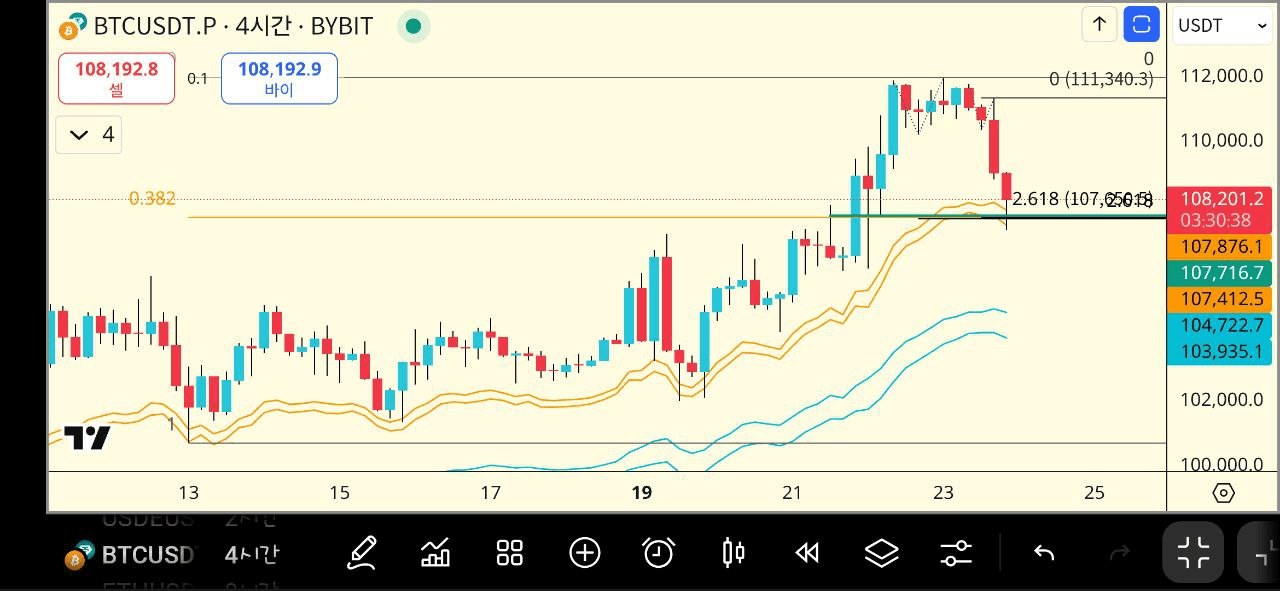Click date 13 on the time axis

(x=188, y=492)
